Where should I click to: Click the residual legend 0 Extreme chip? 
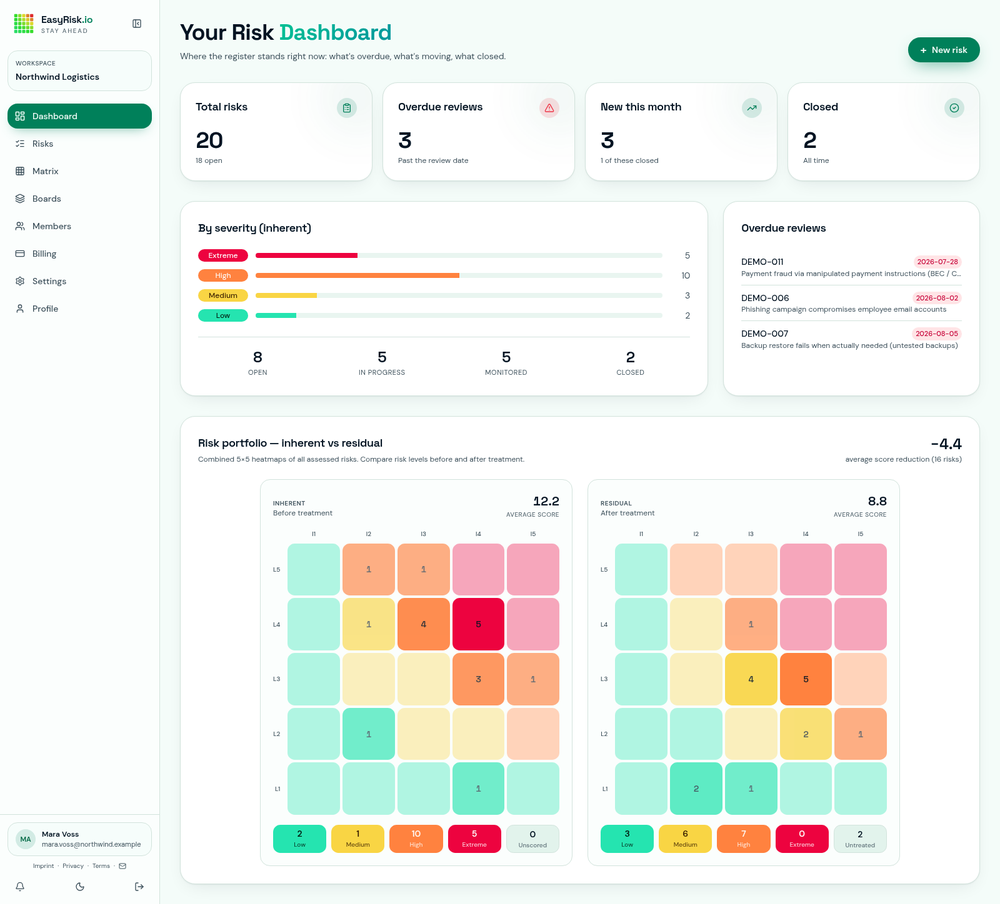coord(802,838)
